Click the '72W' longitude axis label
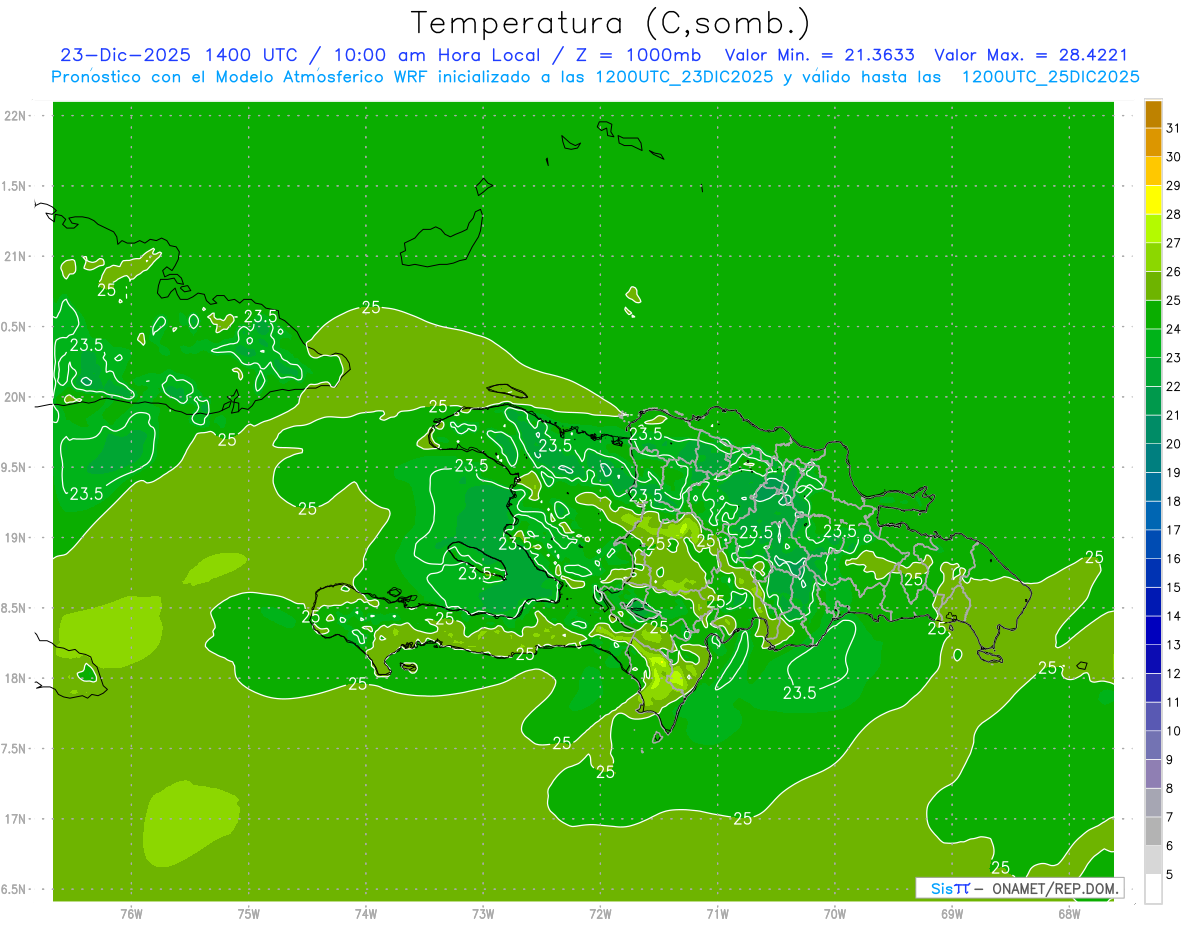The width and height of the screenshot is (1200, 927). pos(601,914)
